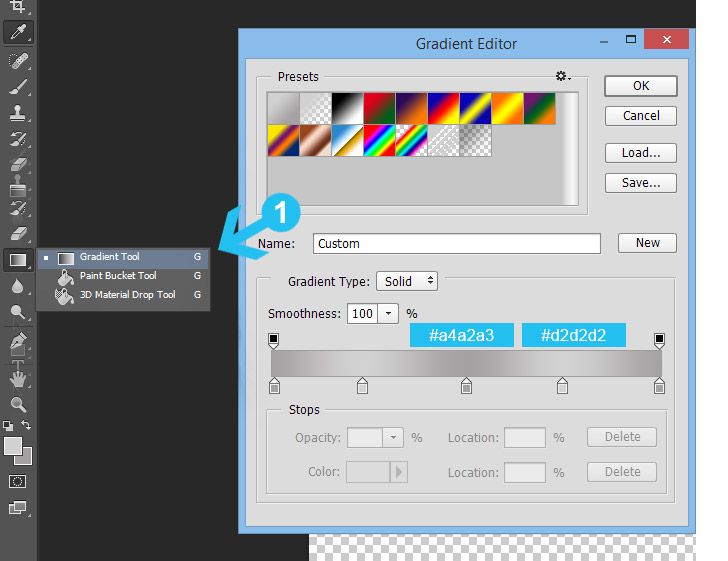The width and height of the screenshot is (728, 561).
Task: Select the Brush tool
Action: [18, 87]
